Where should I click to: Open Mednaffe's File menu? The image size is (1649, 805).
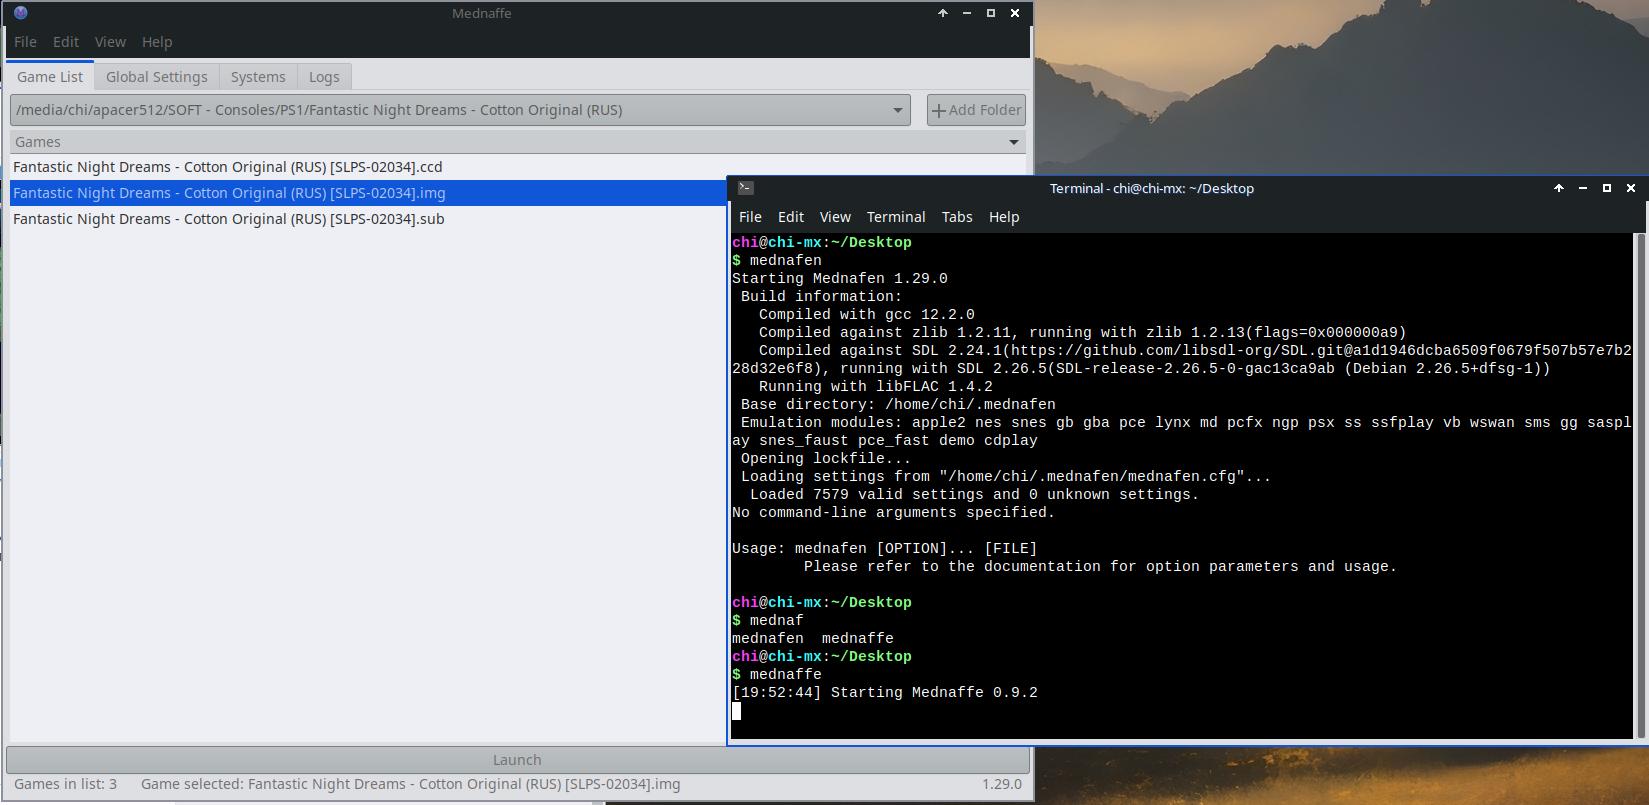point(25,42)
